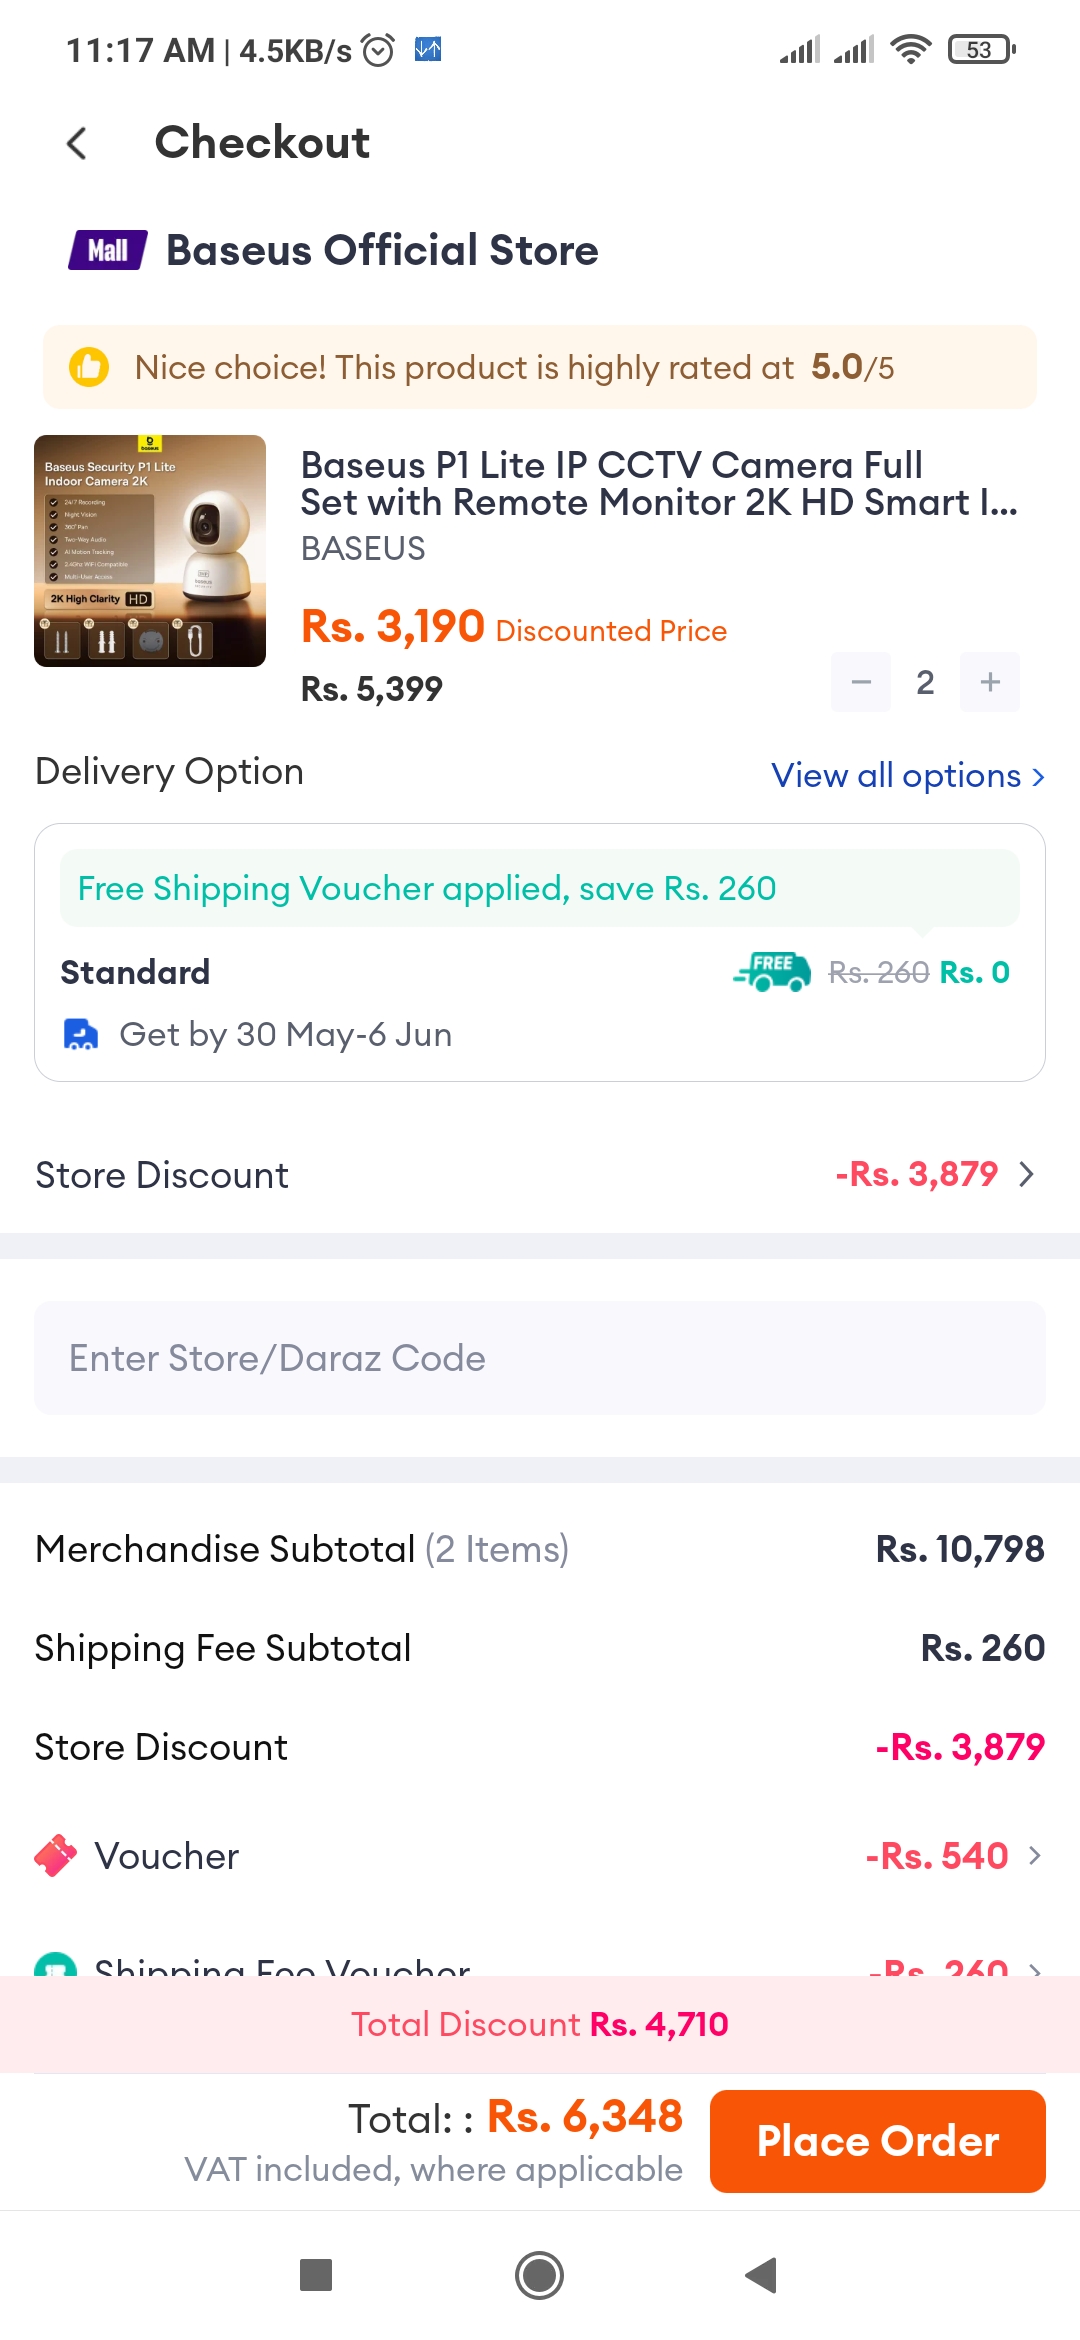Screen dimensions: 1080x2340
Task: Focus the Enter Store/Daraz Code field
Action: [x=540, y=1358]
